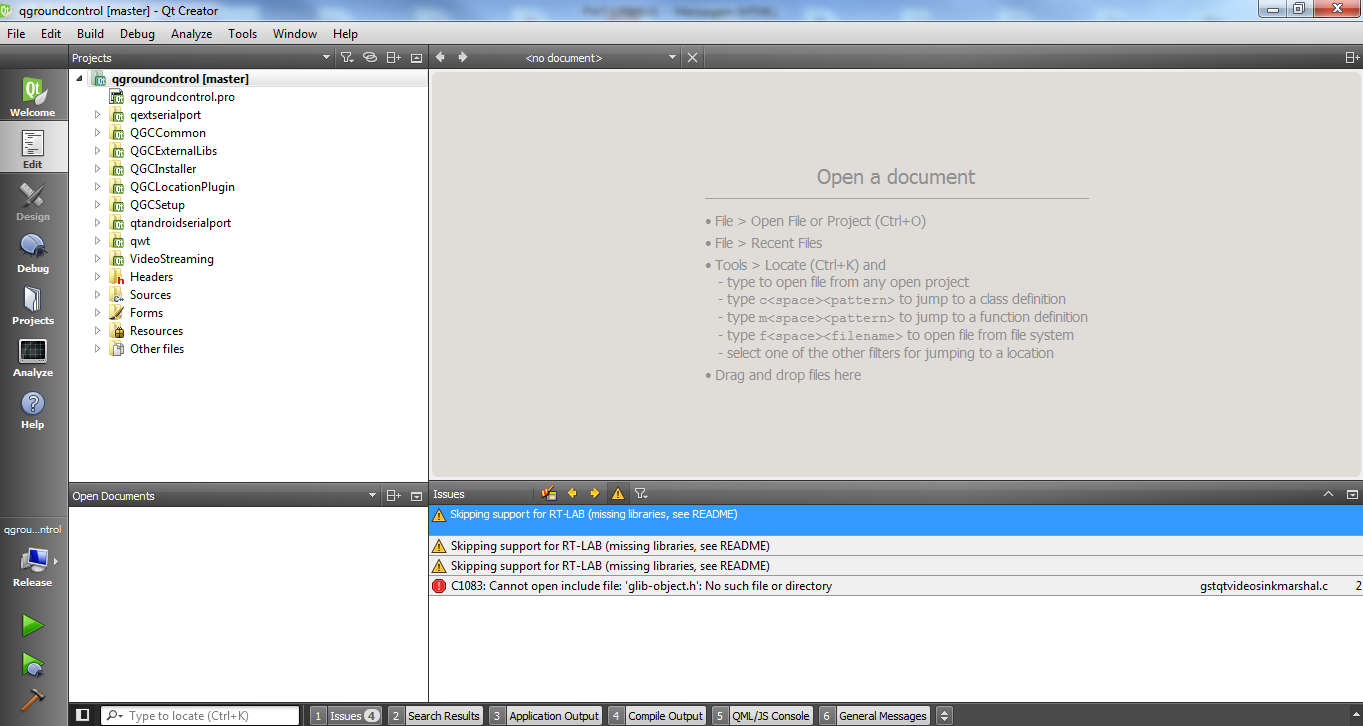Go to next issue
The height and width of the screenshot is (726, 1363).
click(594, 493)
